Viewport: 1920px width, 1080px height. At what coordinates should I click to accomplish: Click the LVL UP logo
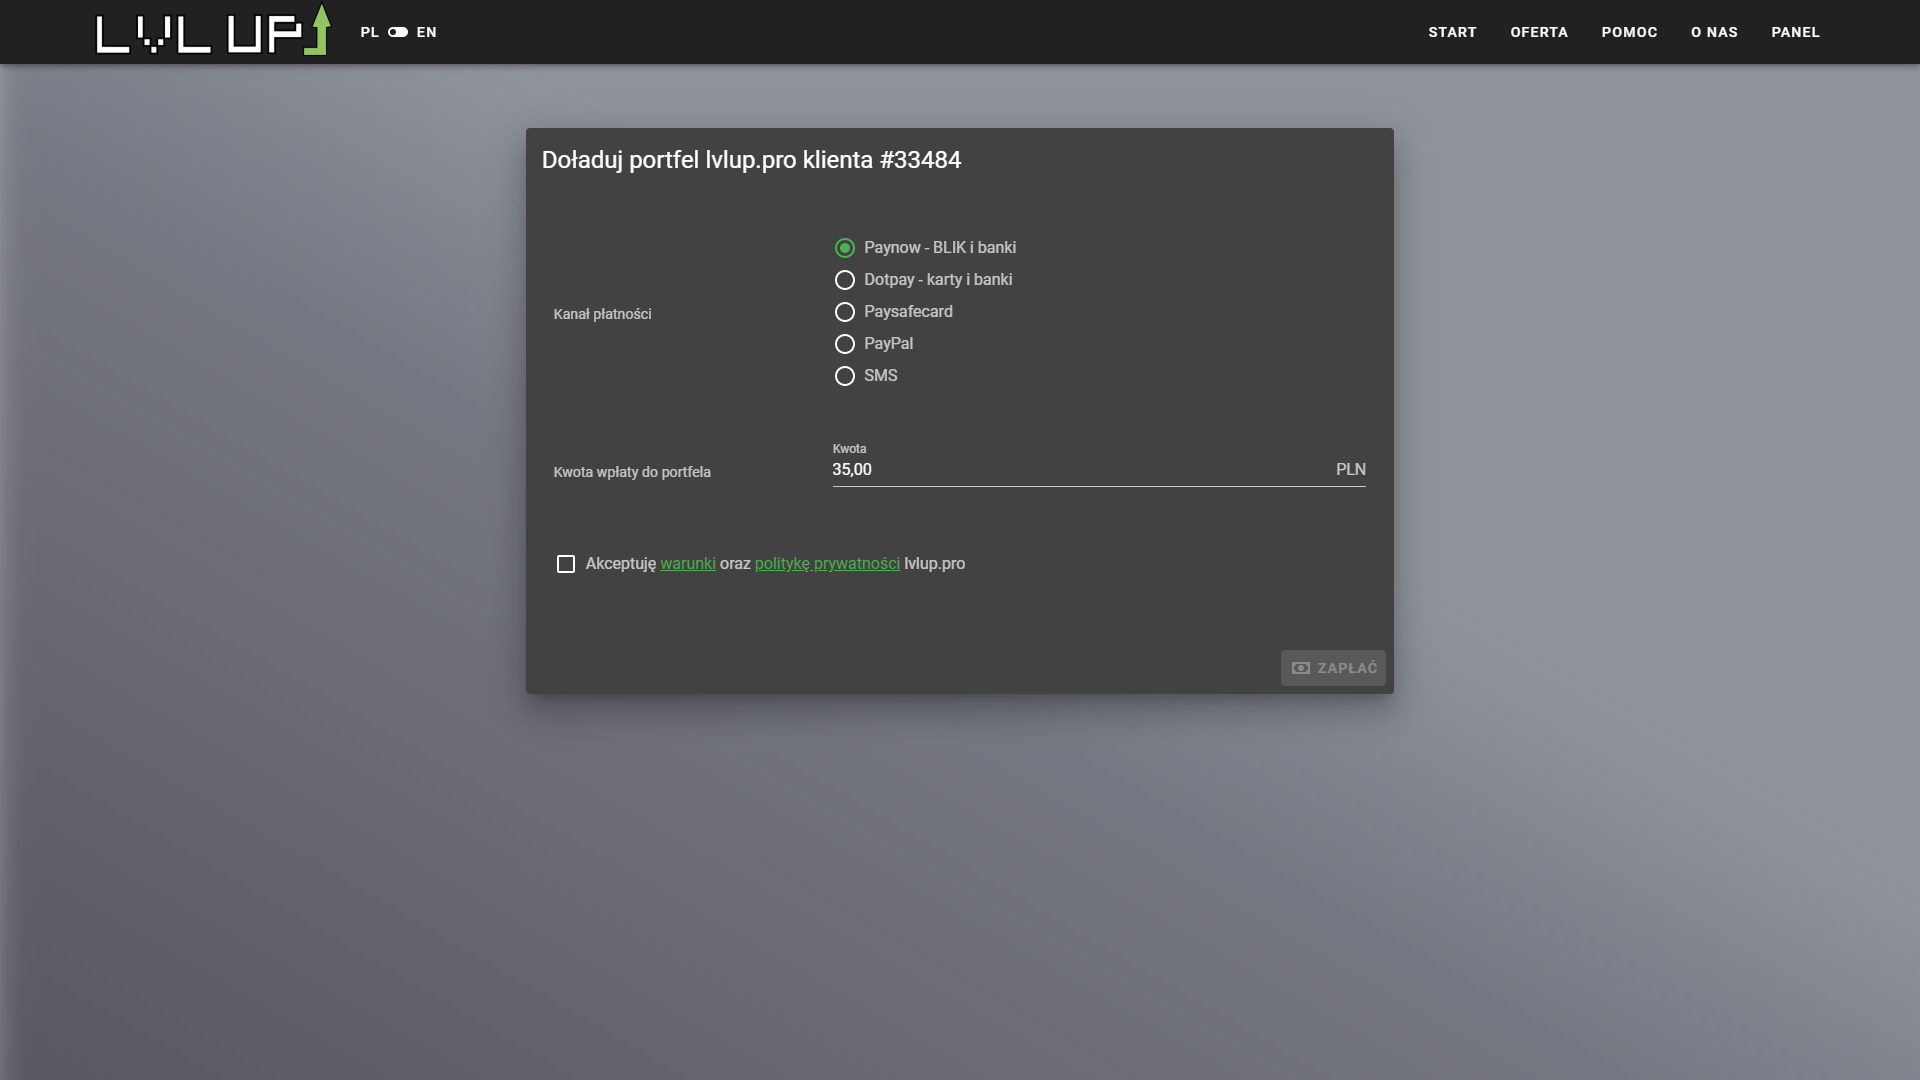click(212, 32)
